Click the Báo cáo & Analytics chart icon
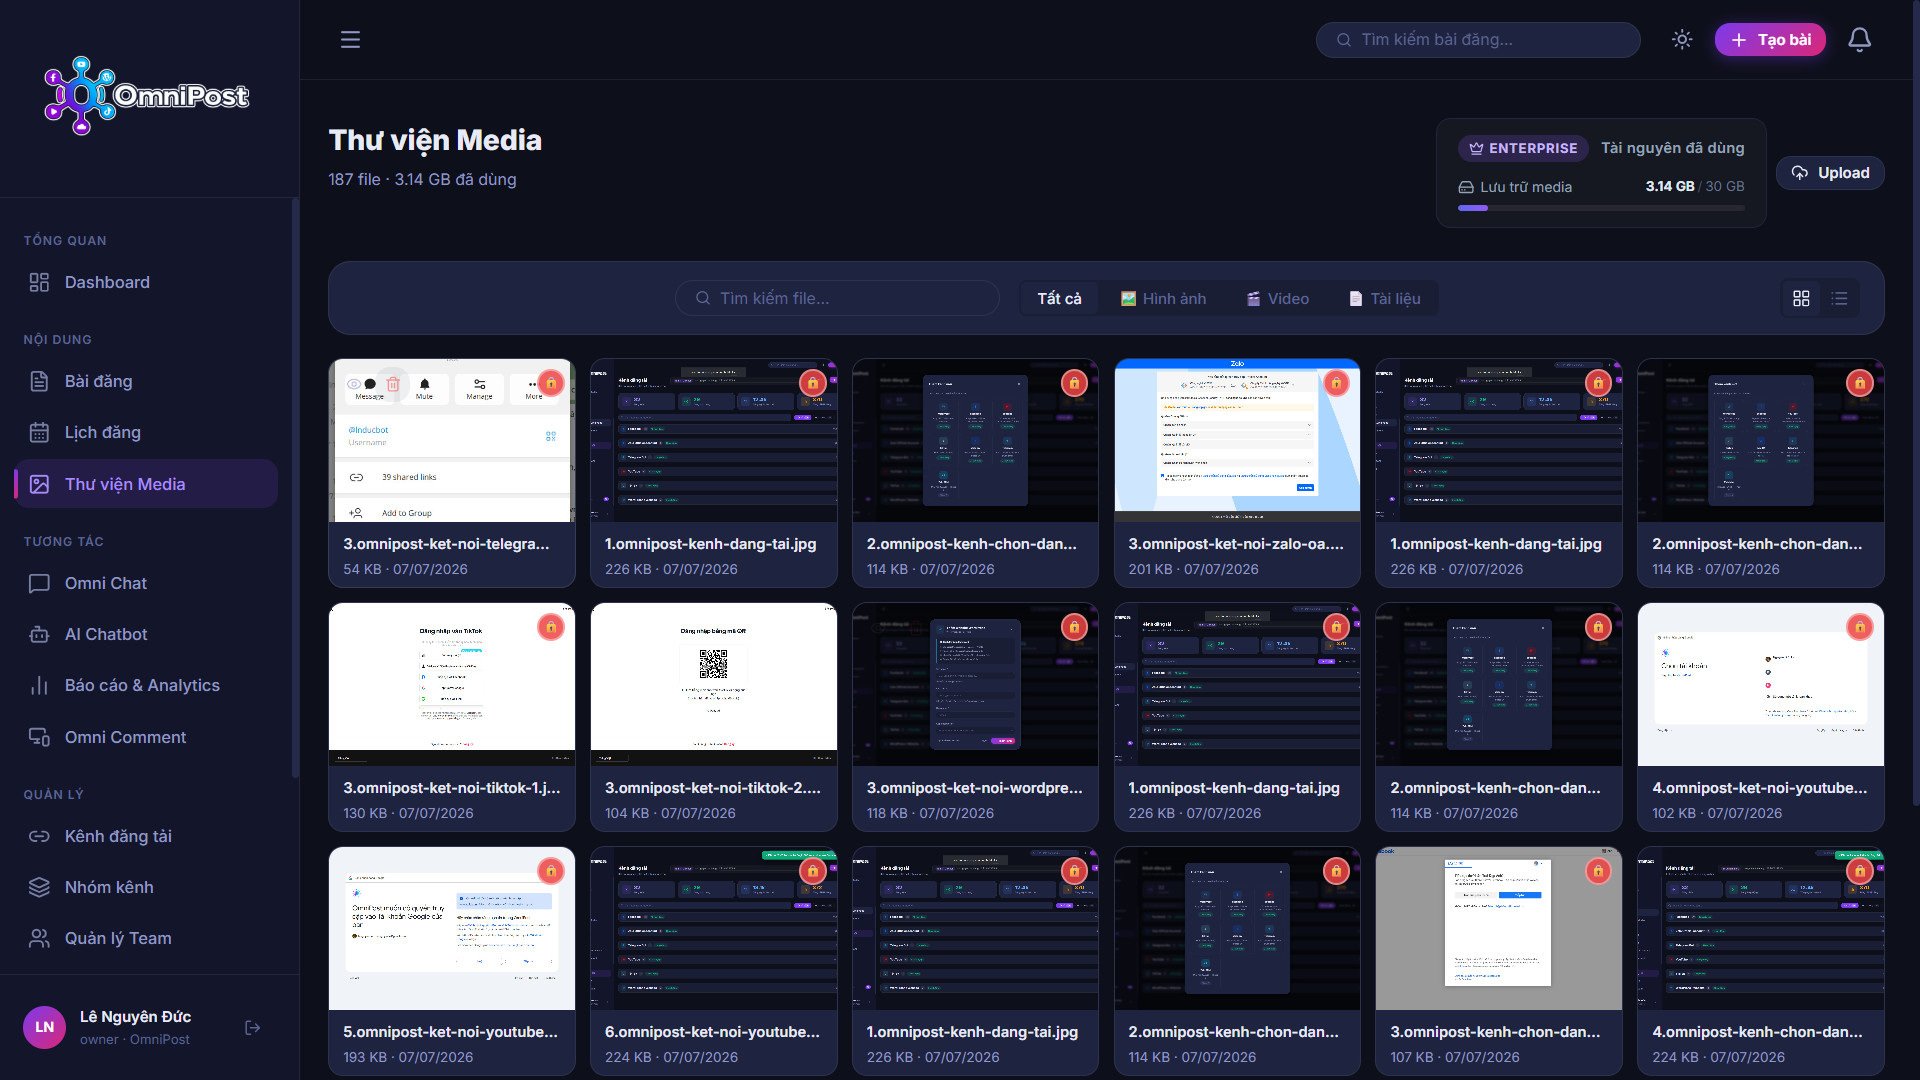The image size is (1920, 1080). tap(39, 685)
